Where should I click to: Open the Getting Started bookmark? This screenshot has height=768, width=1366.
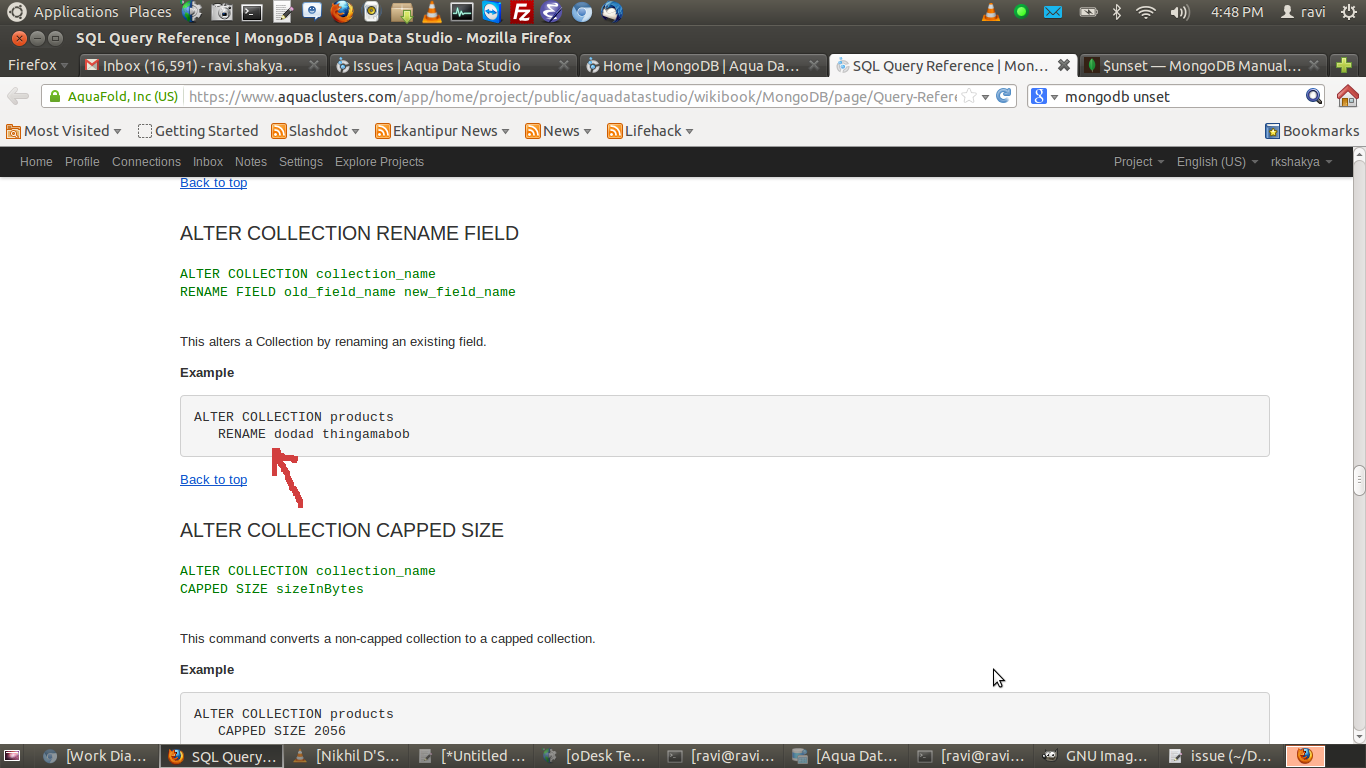click(x=198, y=131)
